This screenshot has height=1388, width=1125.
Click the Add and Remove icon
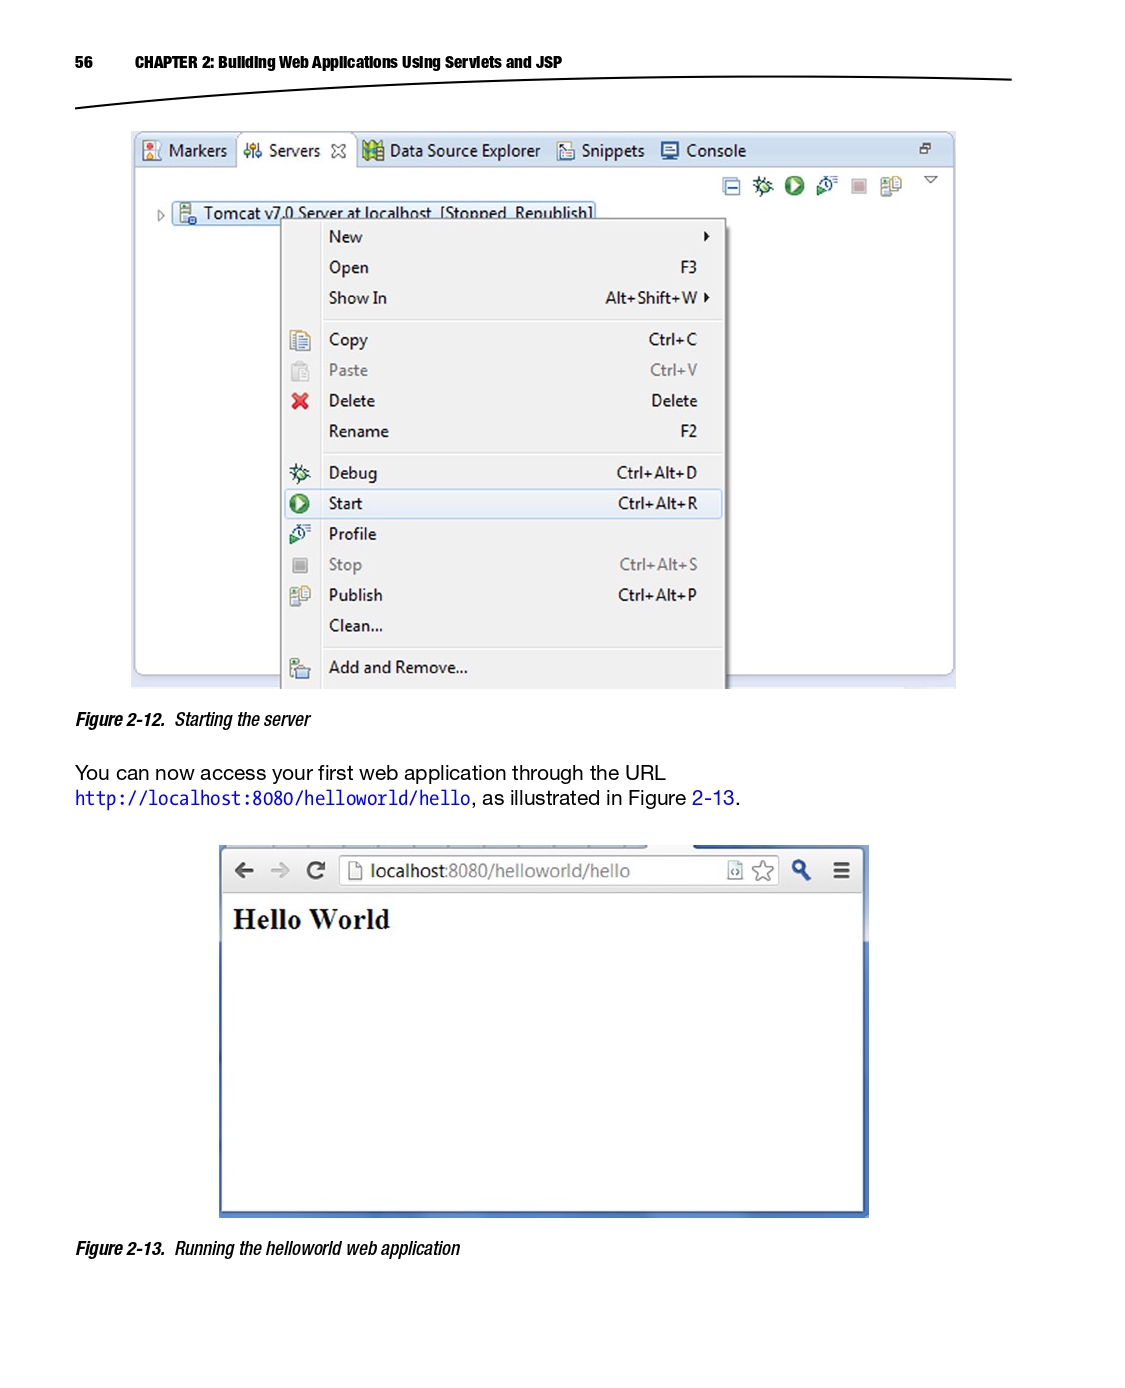(x=300, y=668)
